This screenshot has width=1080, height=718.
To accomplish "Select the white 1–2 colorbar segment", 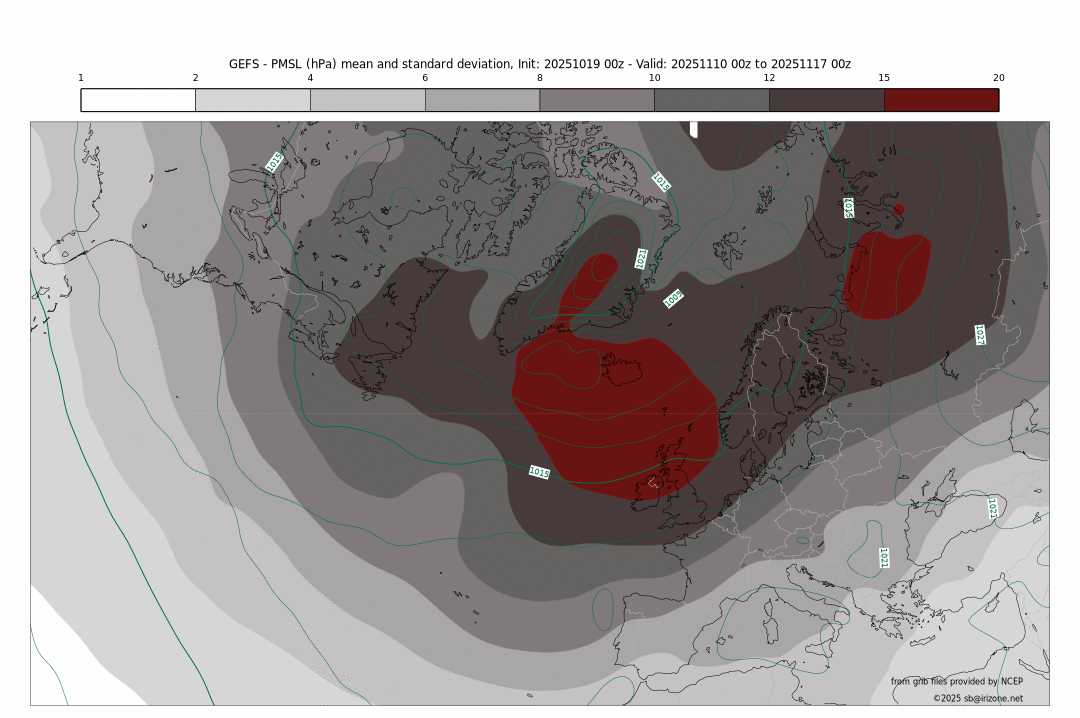I will [x=138, y=100].
